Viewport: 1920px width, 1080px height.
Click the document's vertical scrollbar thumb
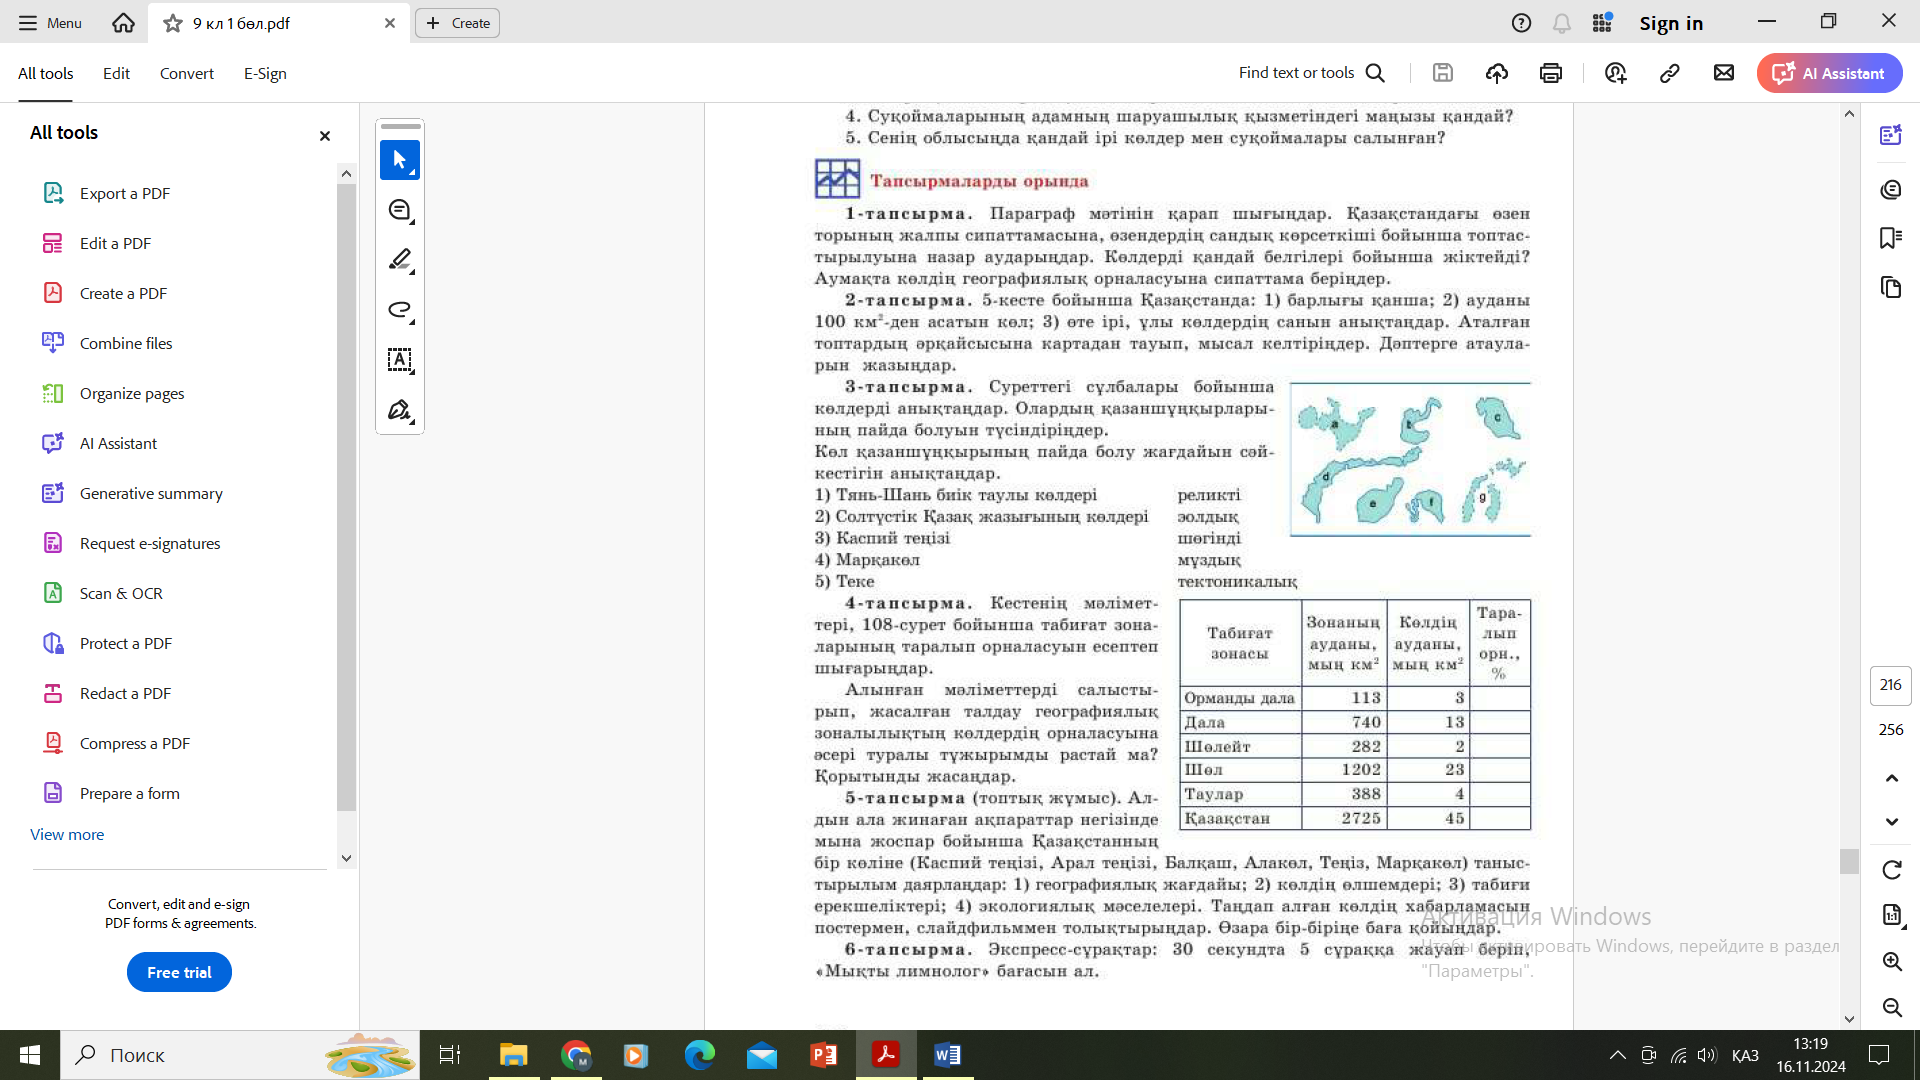coord(1849,861)
